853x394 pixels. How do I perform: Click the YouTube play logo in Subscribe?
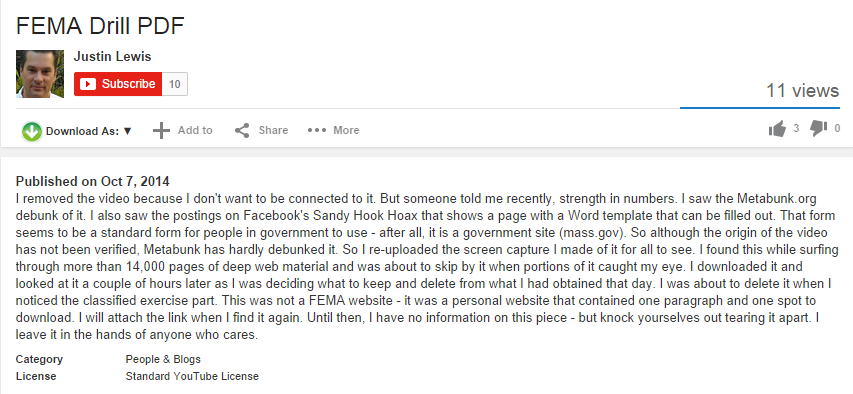(88, 84)
